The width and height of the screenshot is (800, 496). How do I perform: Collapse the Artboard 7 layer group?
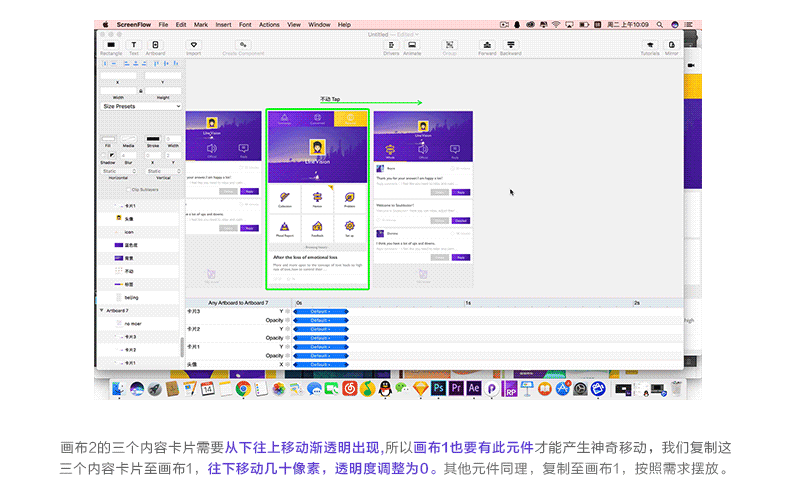(x=102, y=310)
